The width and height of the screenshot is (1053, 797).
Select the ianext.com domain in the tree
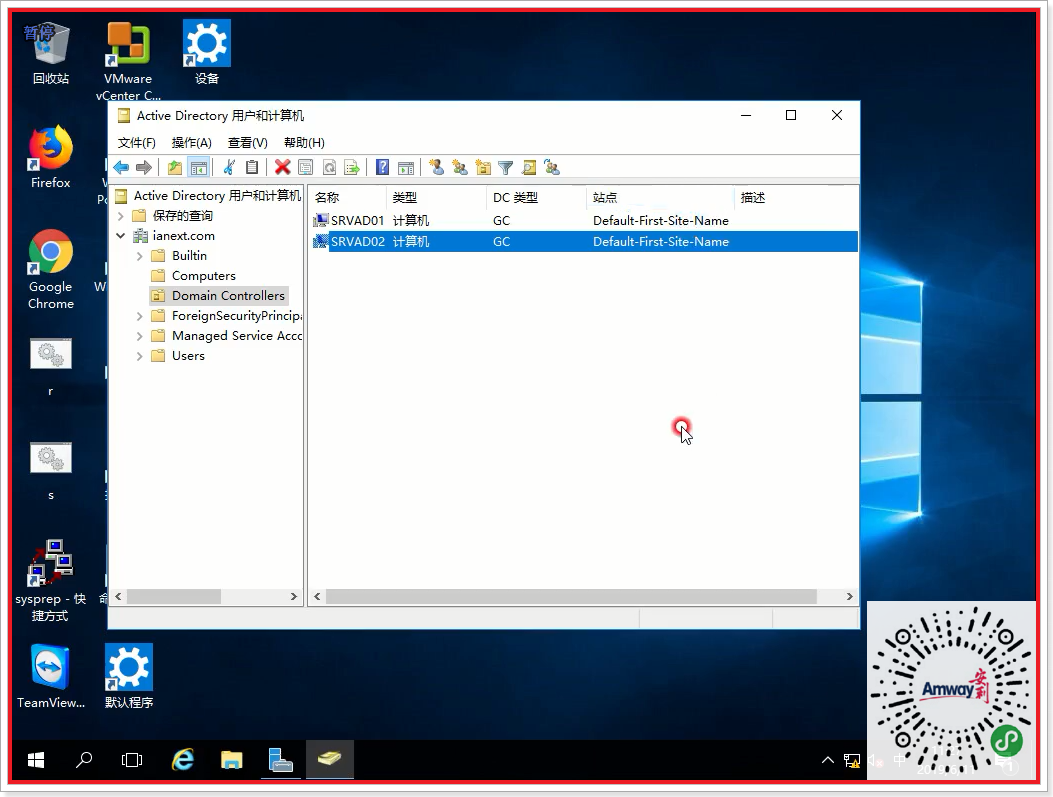coord(183,236)
